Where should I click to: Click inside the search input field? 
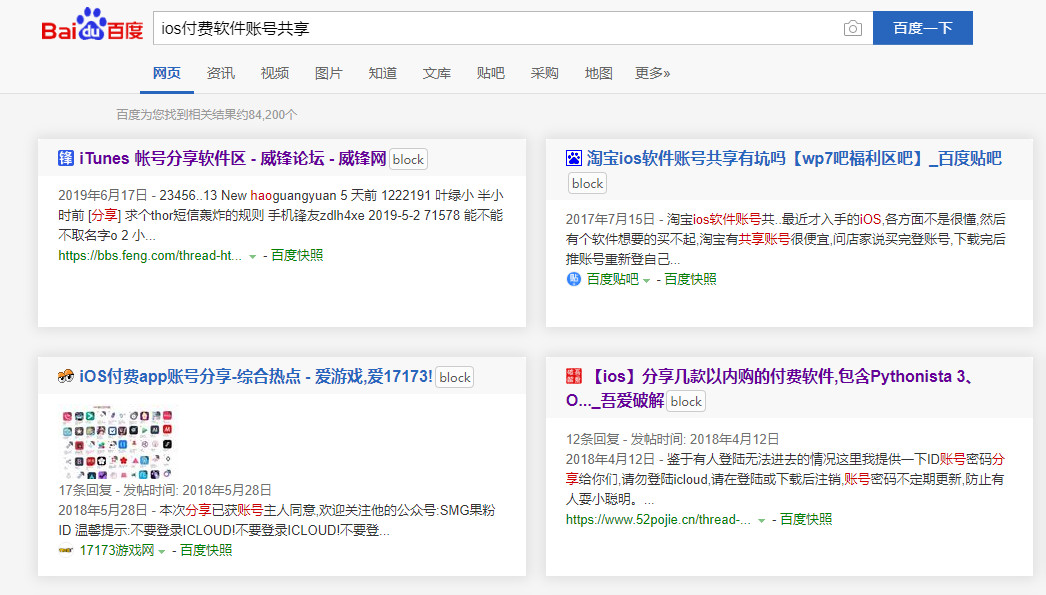click(x=450, y=28)
